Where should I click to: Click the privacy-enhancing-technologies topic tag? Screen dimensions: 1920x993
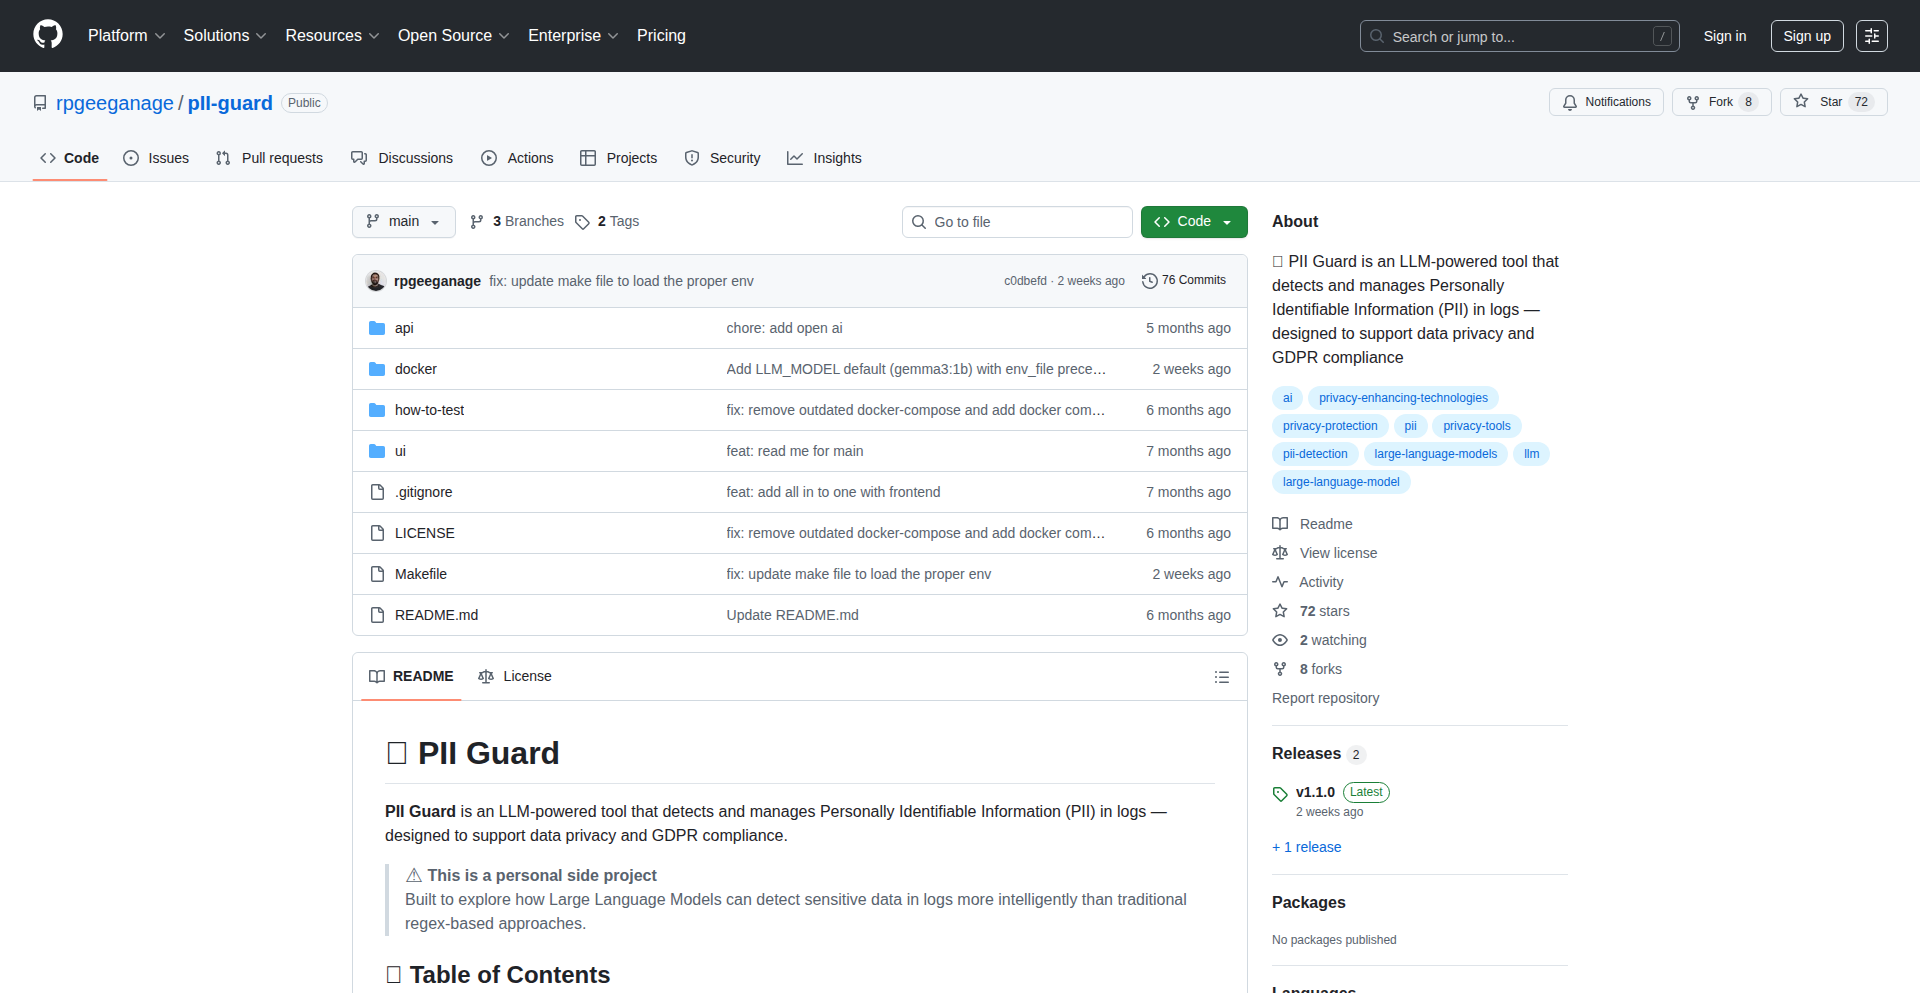(x=1403, y=398)
